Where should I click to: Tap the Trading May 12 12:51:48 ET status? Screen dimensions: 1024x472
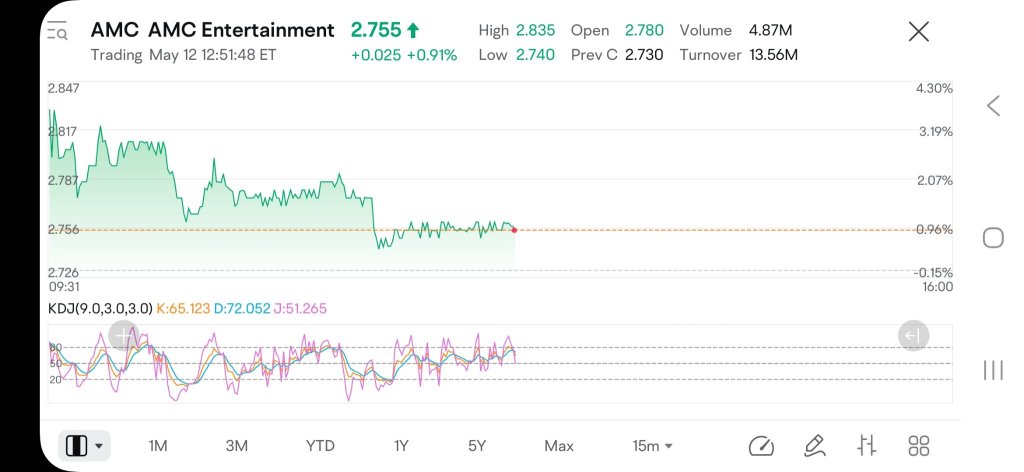click(x=183, y=55)
